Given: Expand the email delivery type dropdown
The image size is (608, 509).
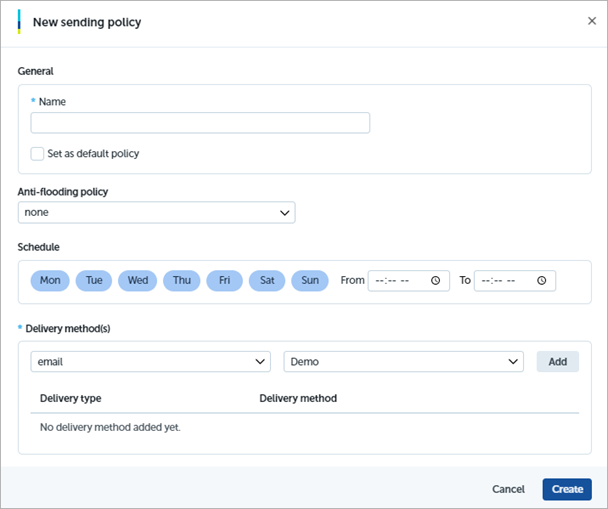Looking at the screenshot, I should pos(150,361).
